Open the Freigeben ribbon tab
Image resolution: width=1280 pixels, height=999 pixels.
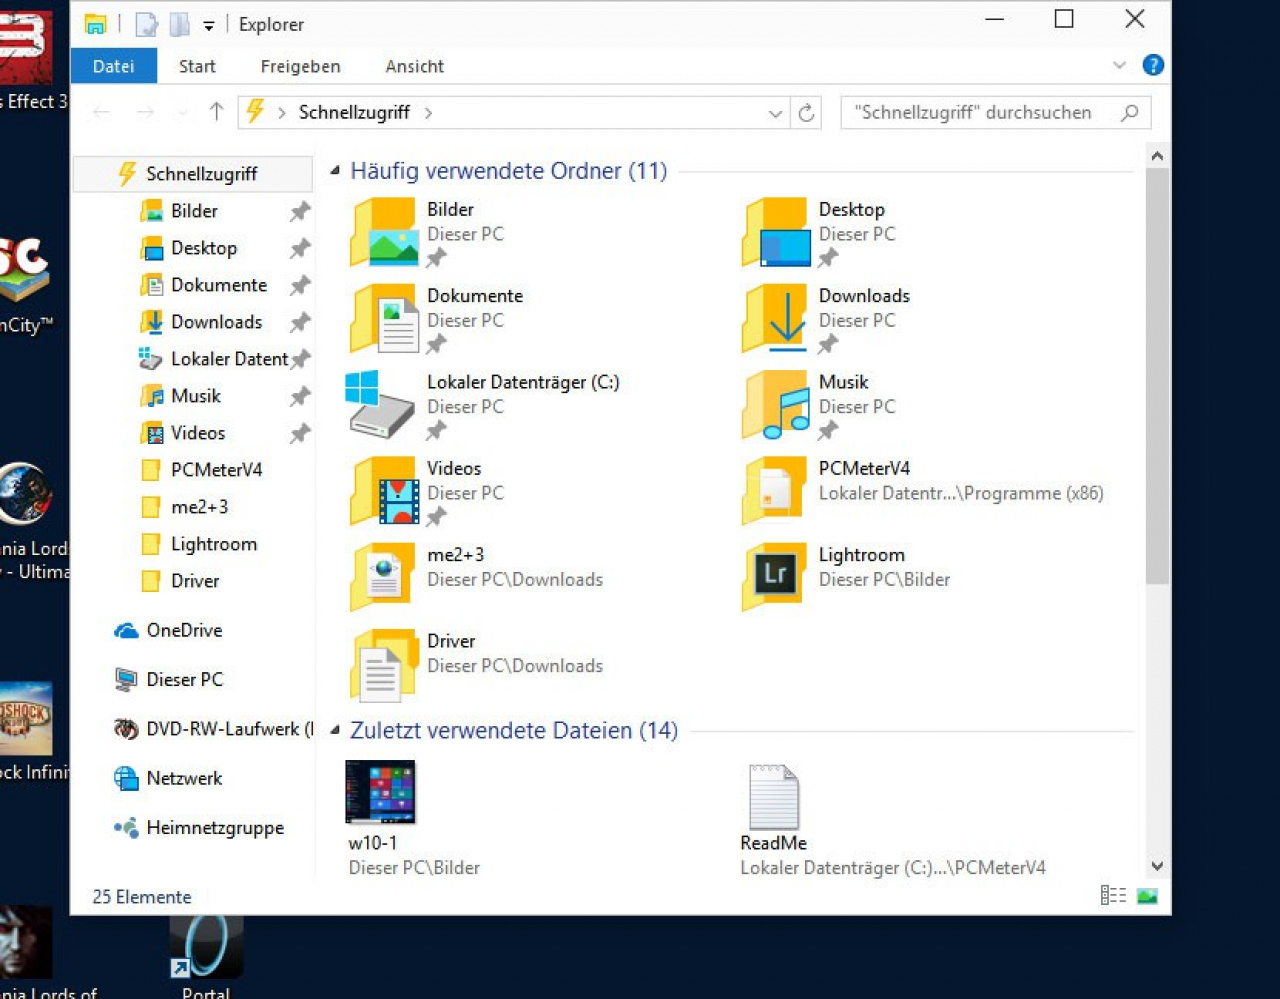coord(300,66)
